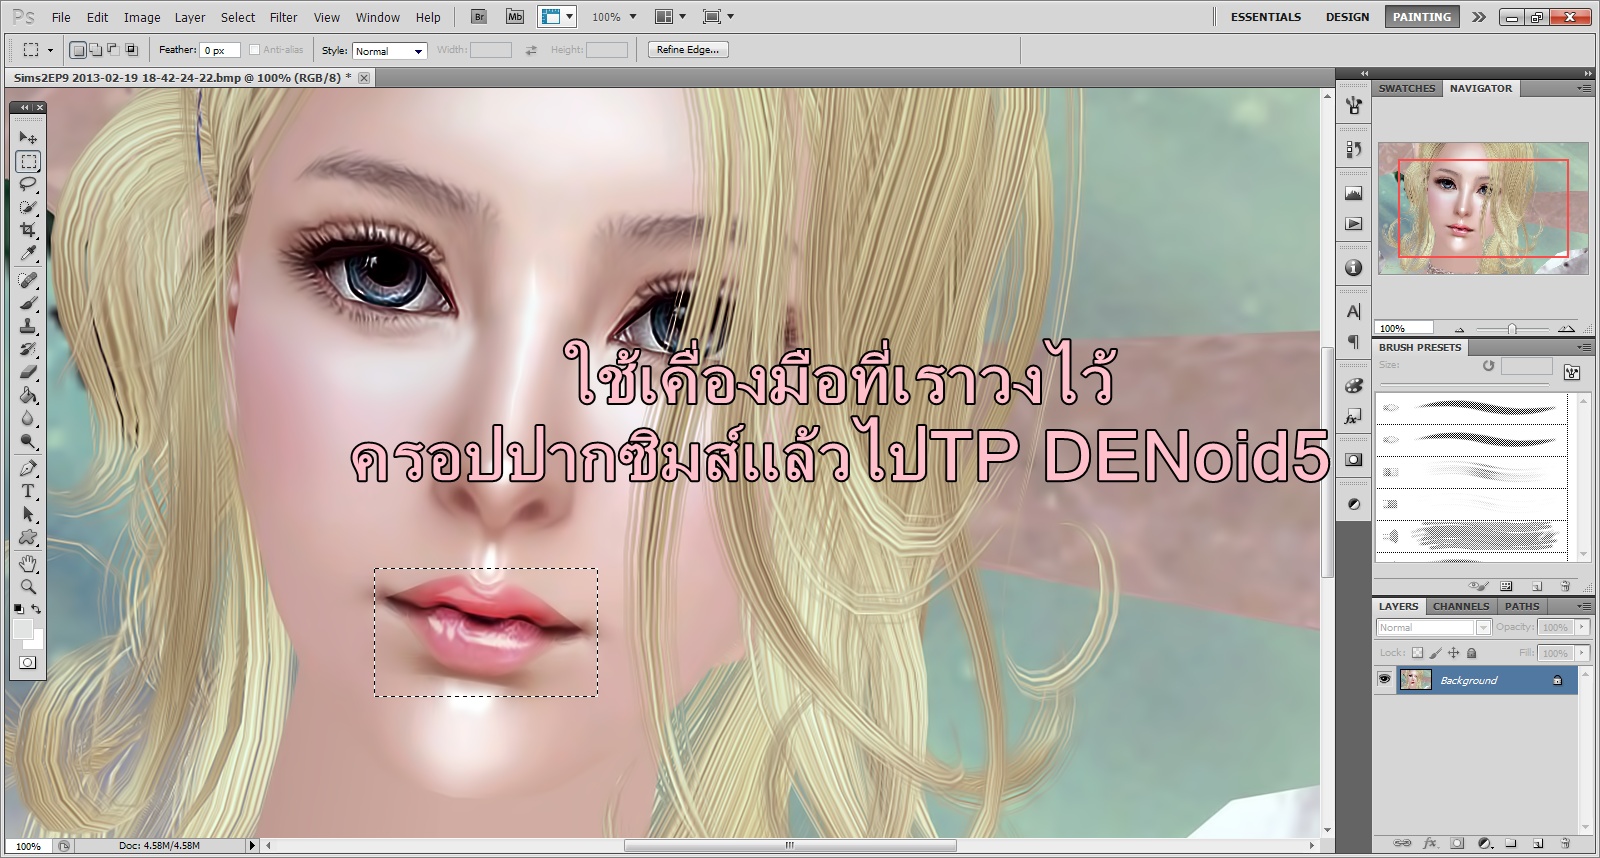Select the History Brush tool
The image size is (1600, 858).
(x=28, y=349)
